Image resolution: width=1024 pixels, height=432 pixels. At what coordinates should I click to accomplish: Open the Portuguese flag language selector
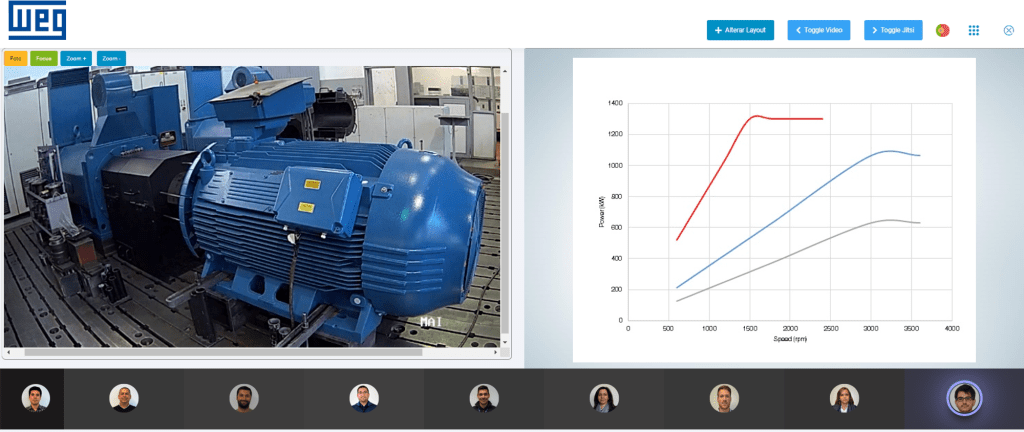coord(942,31)
